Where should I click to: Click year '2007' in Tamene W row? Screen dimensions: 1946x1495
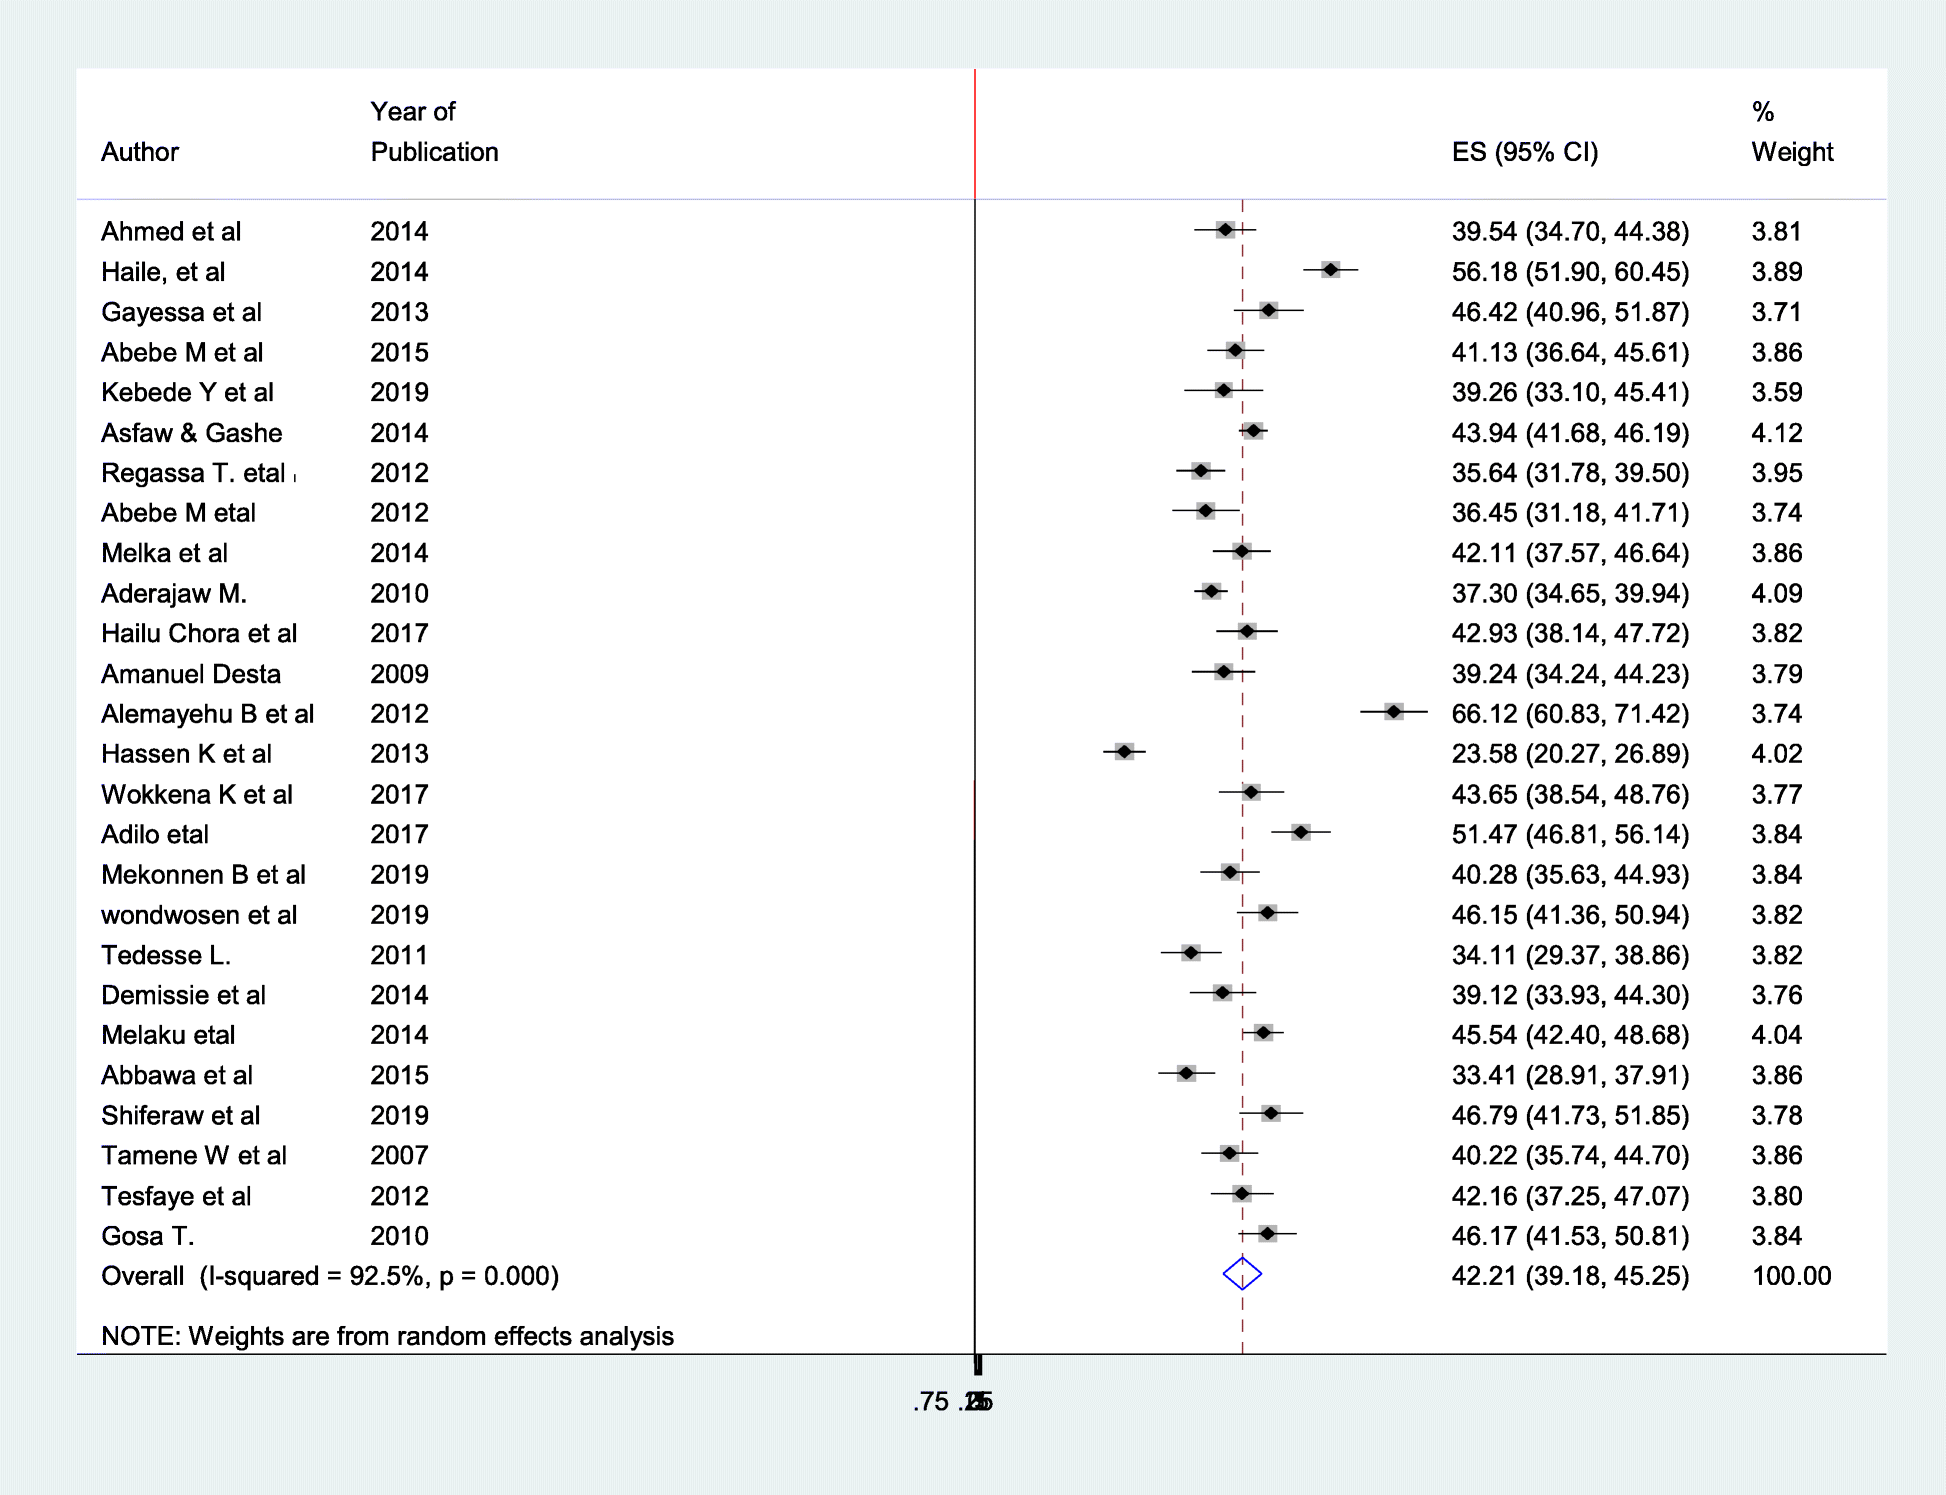[x=399, y=1156]
